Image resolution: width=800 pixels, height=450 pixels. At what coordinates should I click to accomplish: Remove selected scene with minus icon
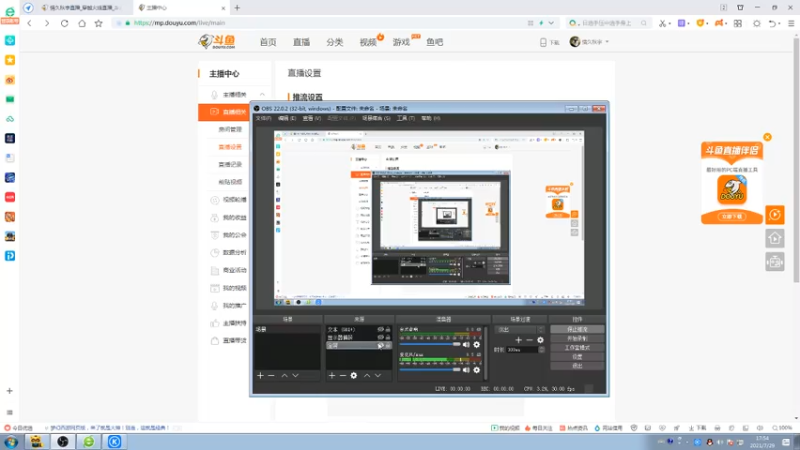click(271, 376)
